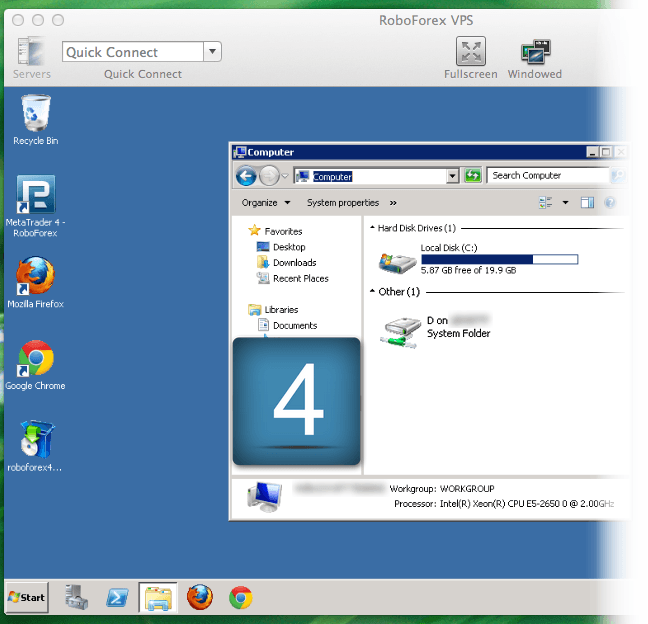Open the Organize menu

265,202
